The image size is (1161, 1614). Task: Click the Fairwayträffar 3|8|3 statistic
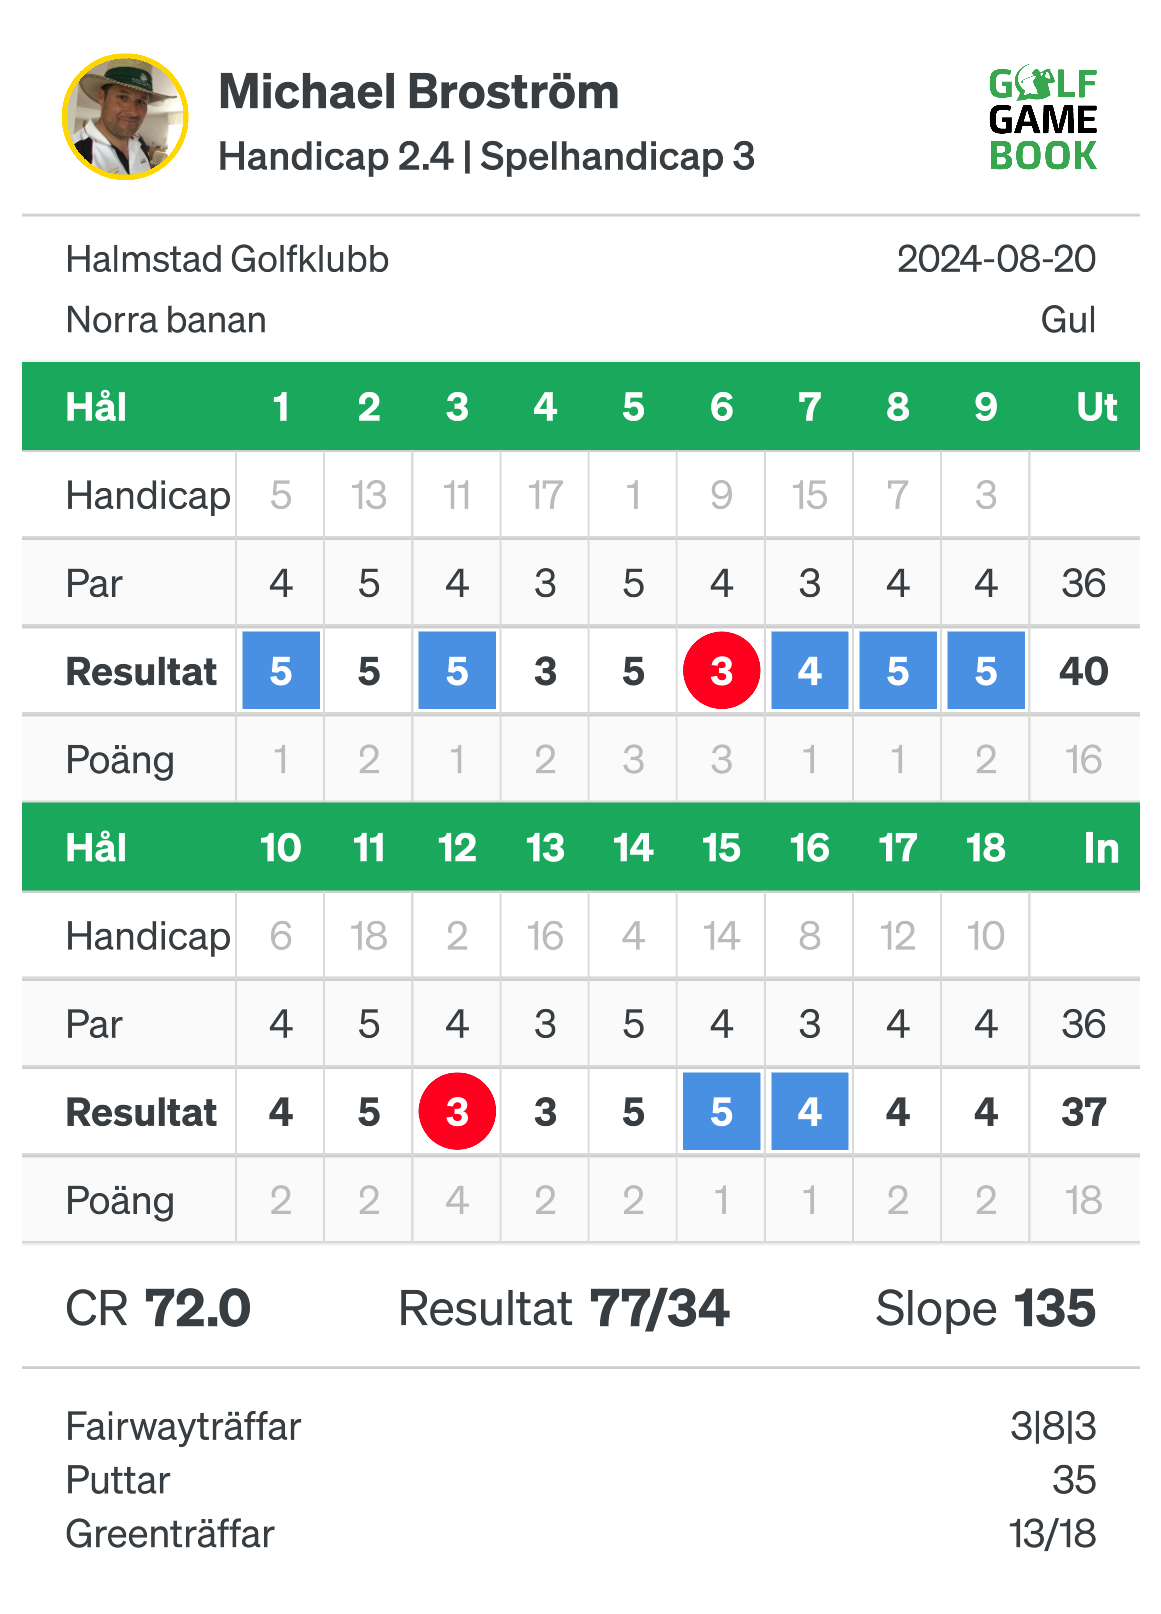click(x=581, y=1426)
